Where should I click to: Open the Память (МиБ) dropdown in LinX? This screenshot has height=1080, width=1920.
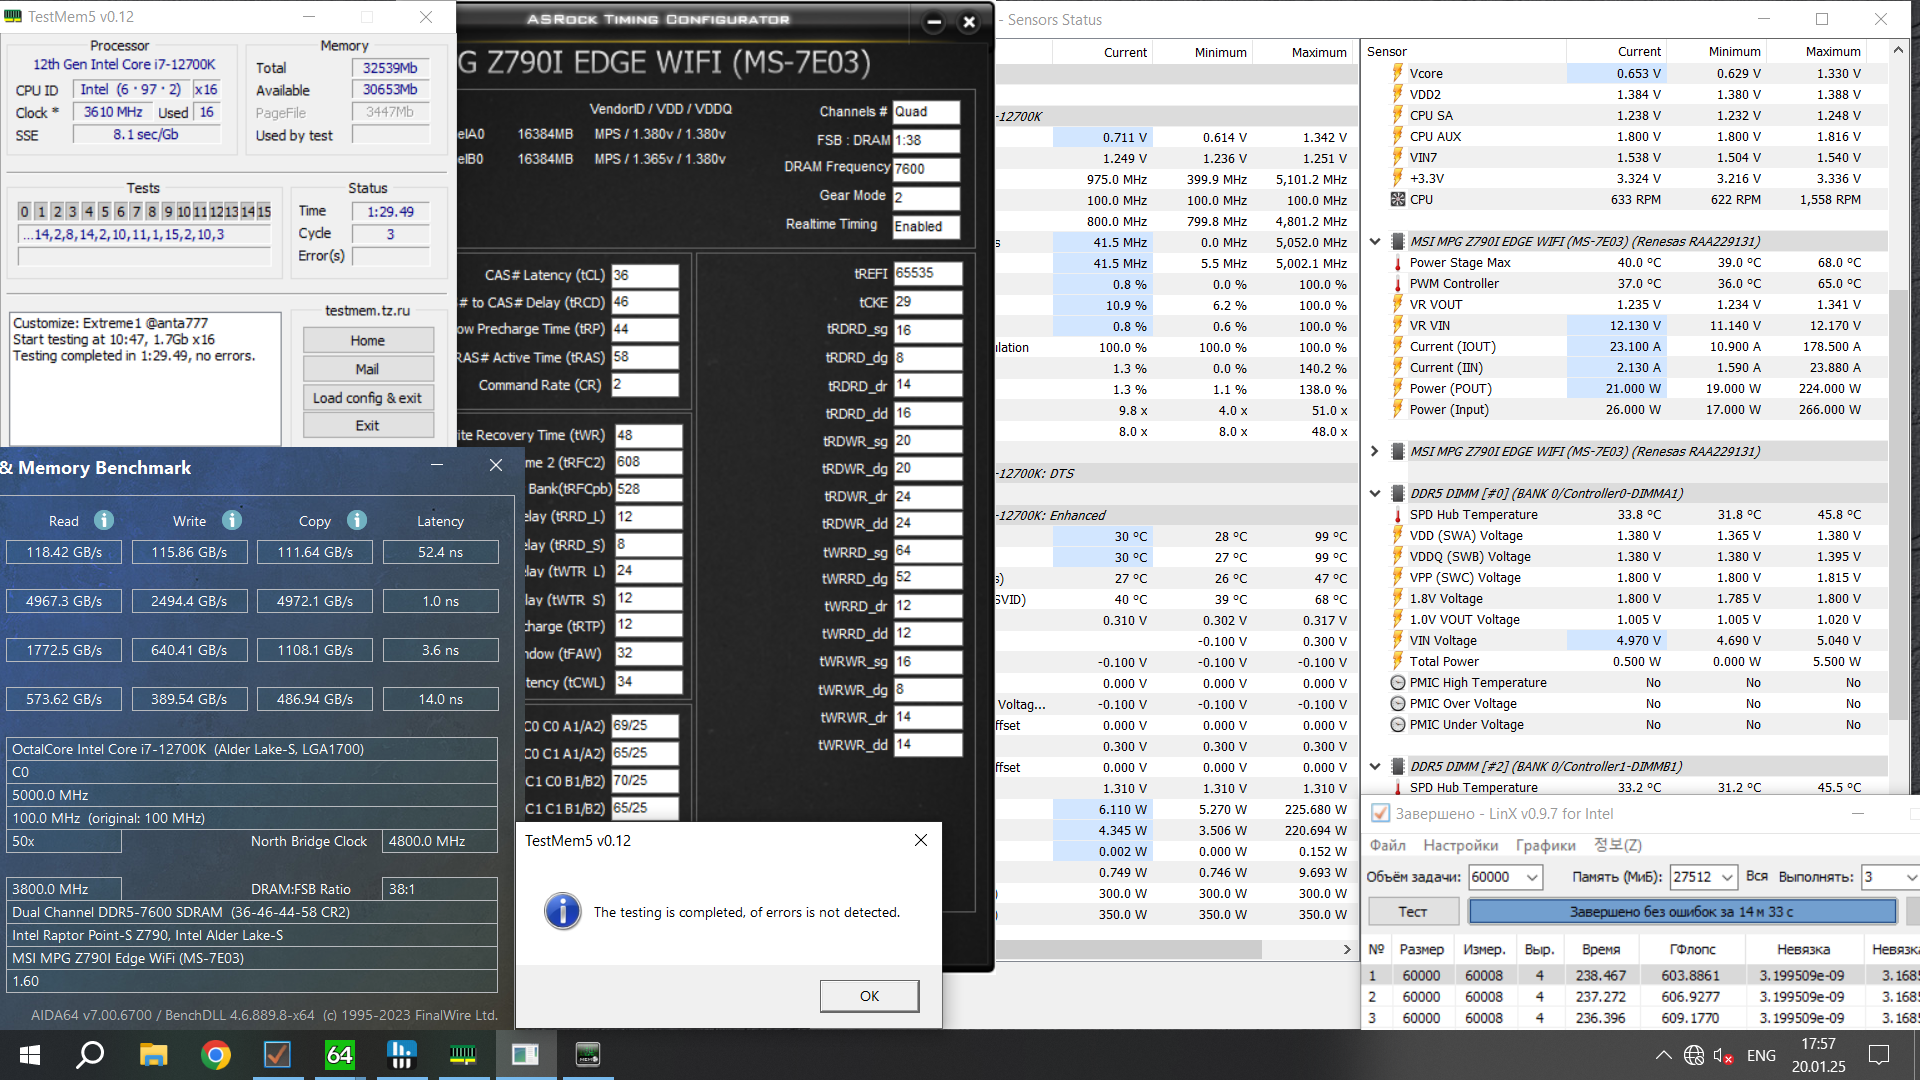click(x=1727, y=877)
